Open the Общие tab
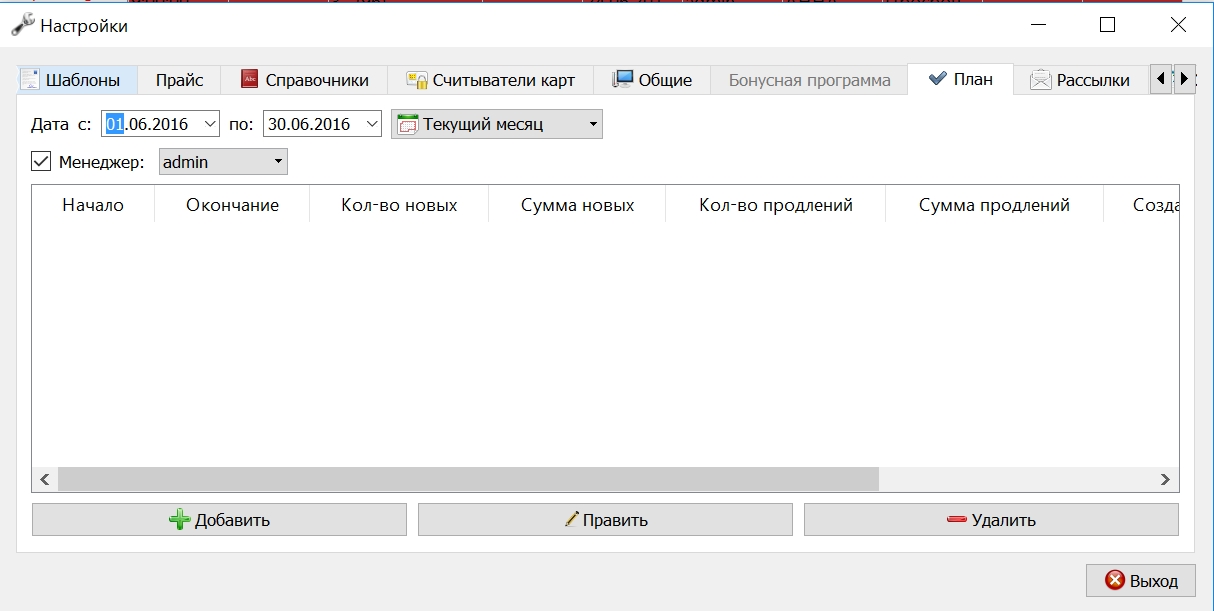The width and height of the screenshot is (1214, 611). [x=652, y=80]
